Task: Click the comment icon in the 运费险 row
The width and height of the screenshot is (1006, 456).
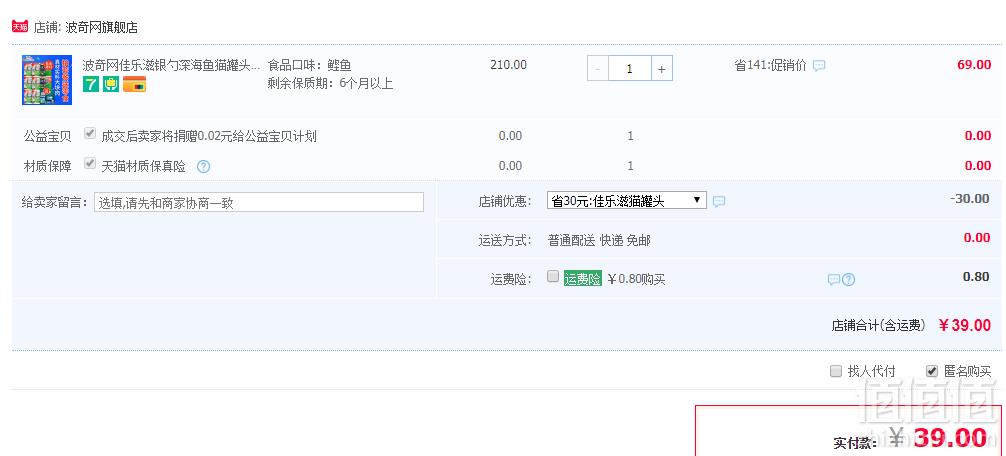Action: point(833,280)
